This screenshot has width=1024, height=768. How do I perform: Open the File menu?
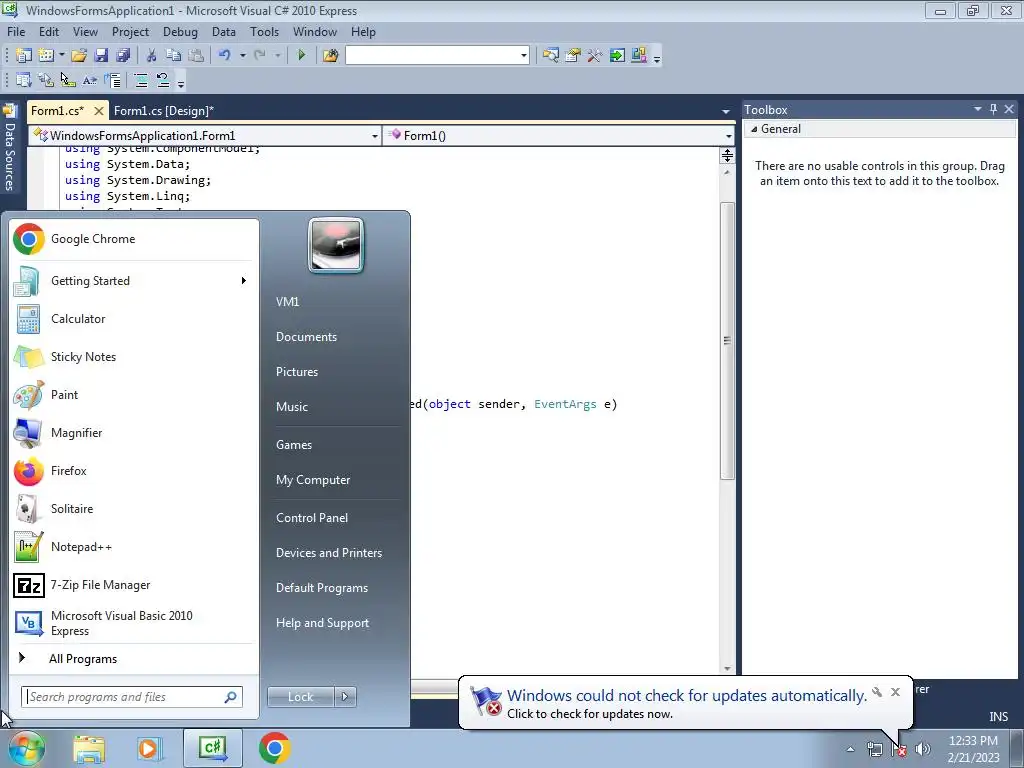tap(16, 32)
